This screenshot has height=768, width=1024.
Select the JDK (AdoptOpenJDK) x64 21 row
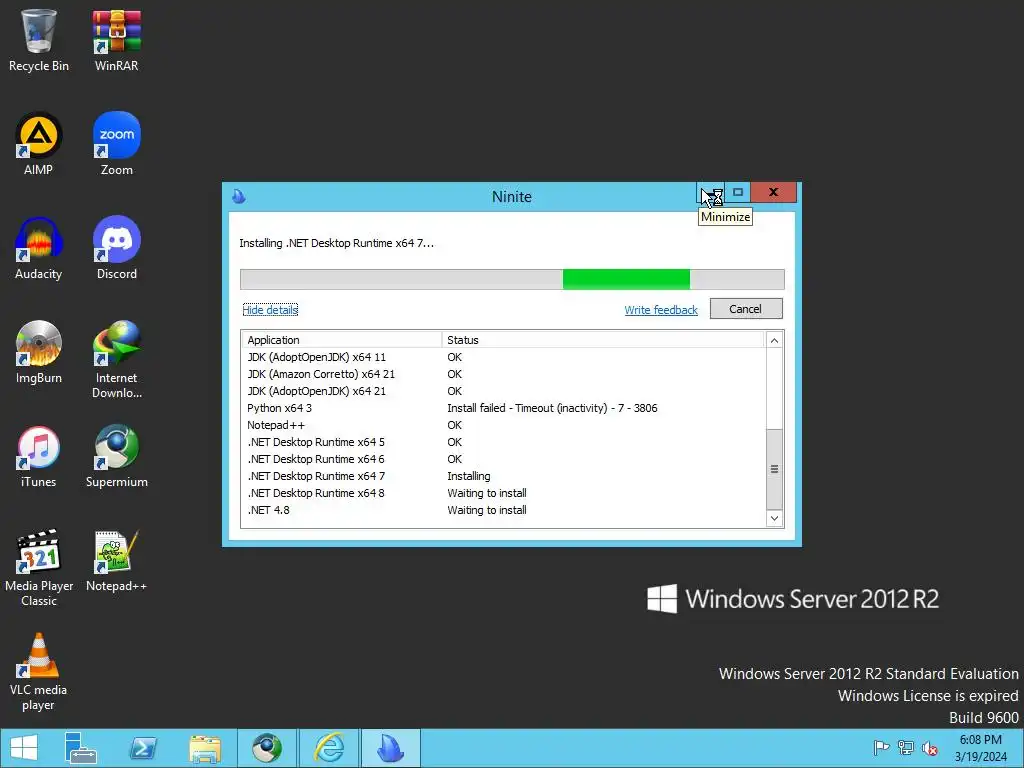click(x=504, y=391)
